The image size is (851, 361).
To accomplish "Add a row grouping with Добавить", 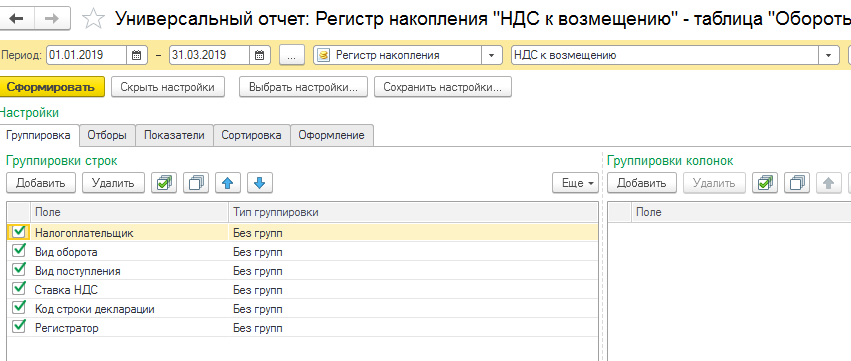I will coord(41,183).
